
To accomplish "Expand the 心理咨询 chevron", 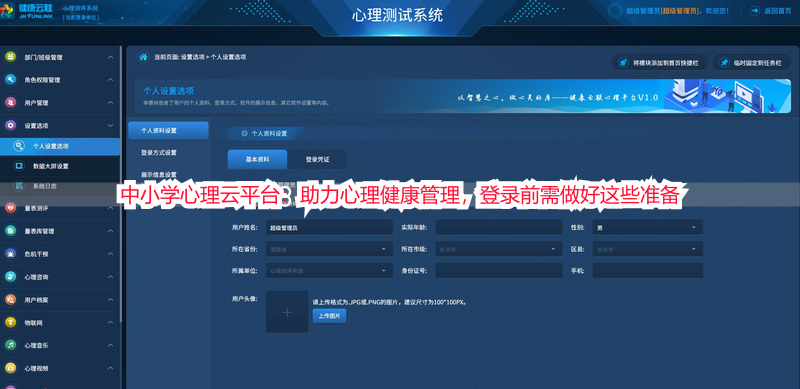I will coord(110,277).
